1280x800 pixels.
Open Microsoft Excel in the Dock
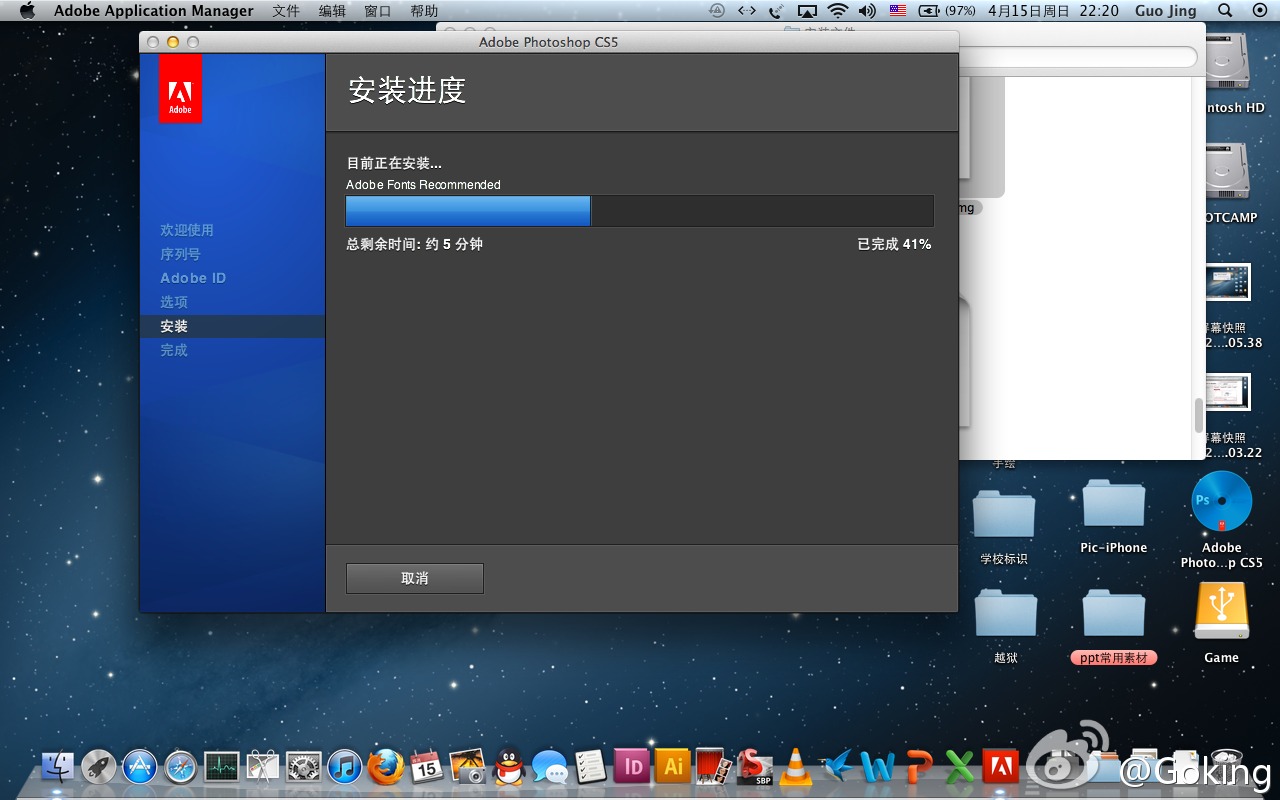click(x=960, y=767)
